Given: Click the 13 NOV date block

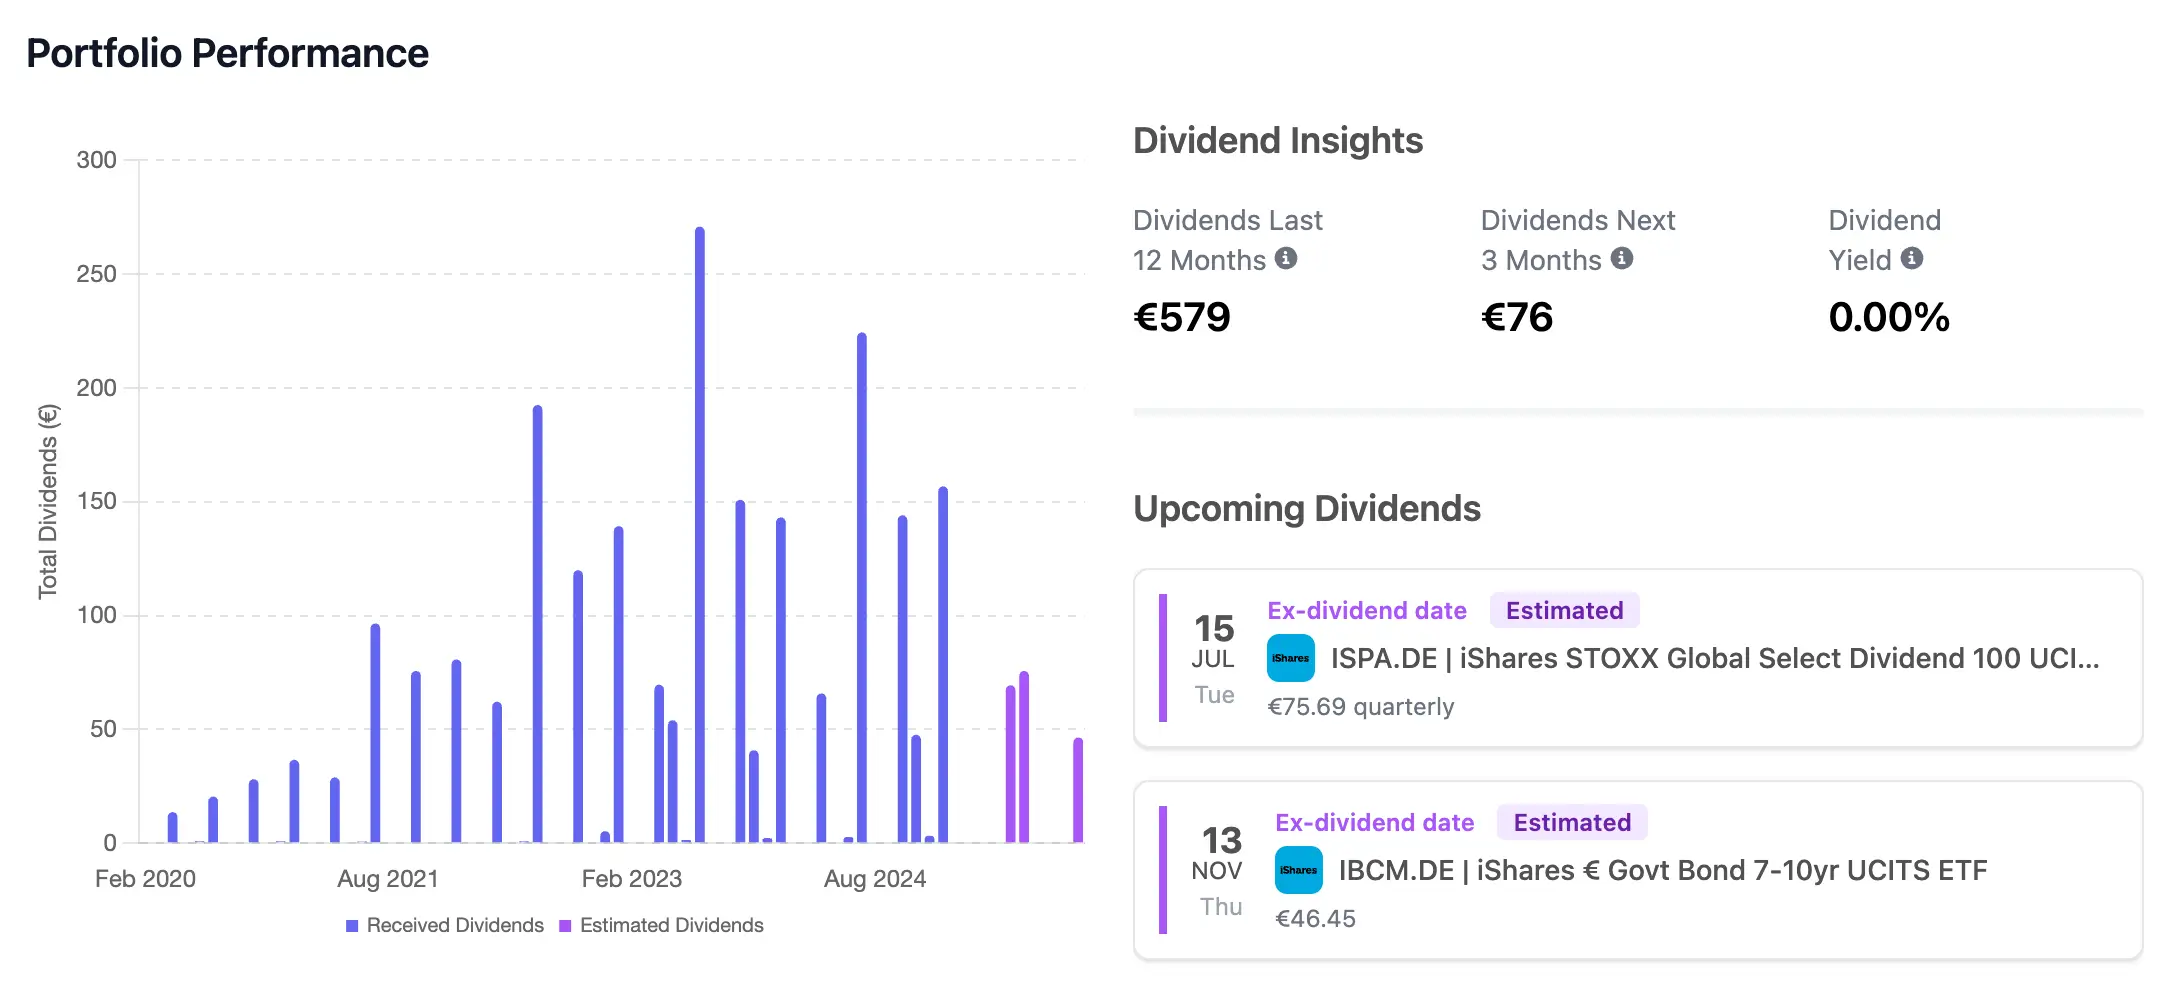Looking at the screenshot, I should click(x=1220, y=870).
